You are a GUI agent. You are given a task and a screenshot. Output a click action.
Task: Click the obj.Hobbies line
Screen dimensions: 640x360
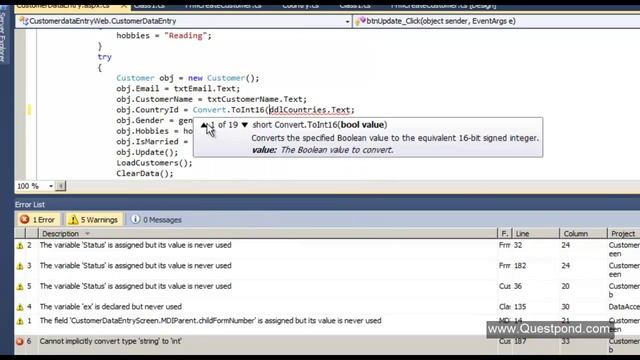154,131
